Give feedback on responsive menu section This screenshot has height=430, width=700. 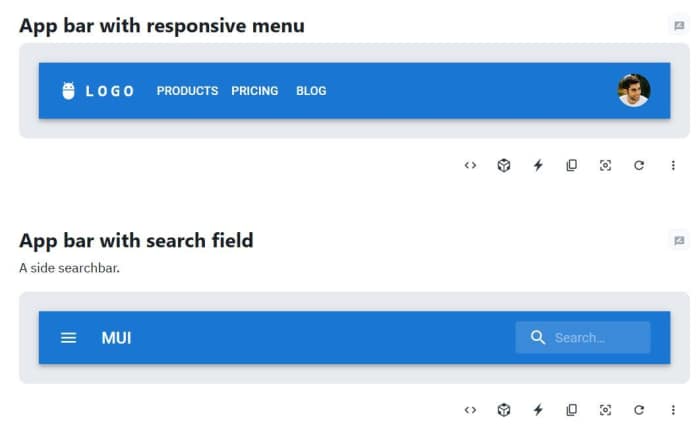[x=679, y=26]
